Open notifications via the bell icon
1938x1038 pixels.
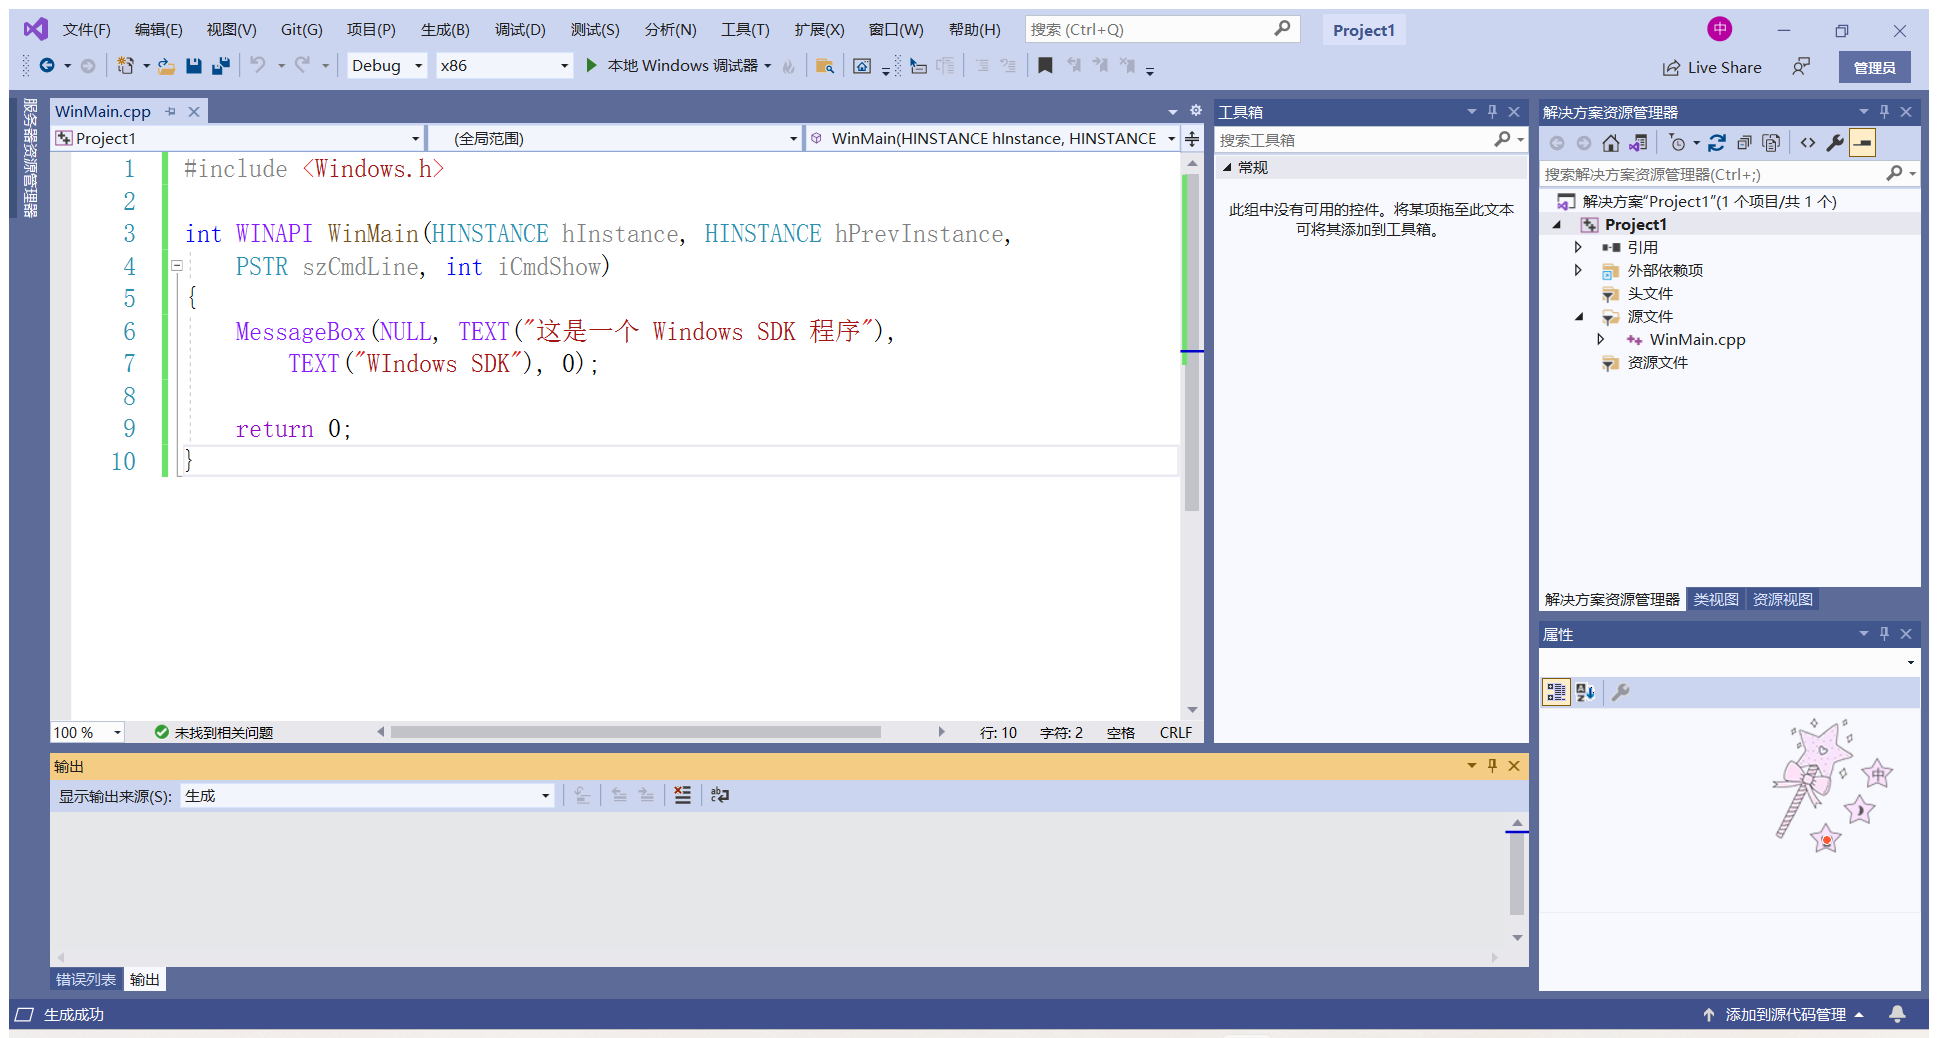[x=1897, y=1014]
